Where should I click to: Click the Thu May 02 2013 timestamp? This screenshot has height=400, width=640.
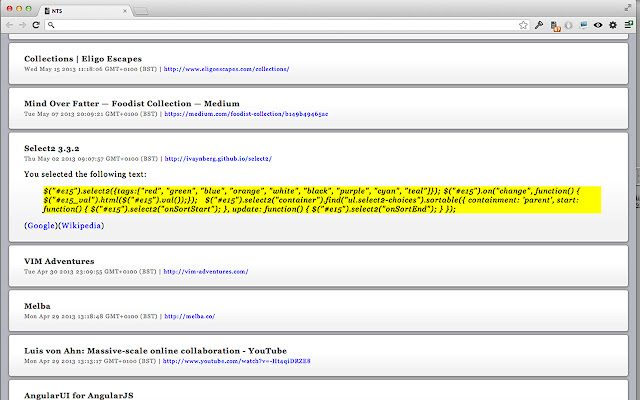coord(91,159)
